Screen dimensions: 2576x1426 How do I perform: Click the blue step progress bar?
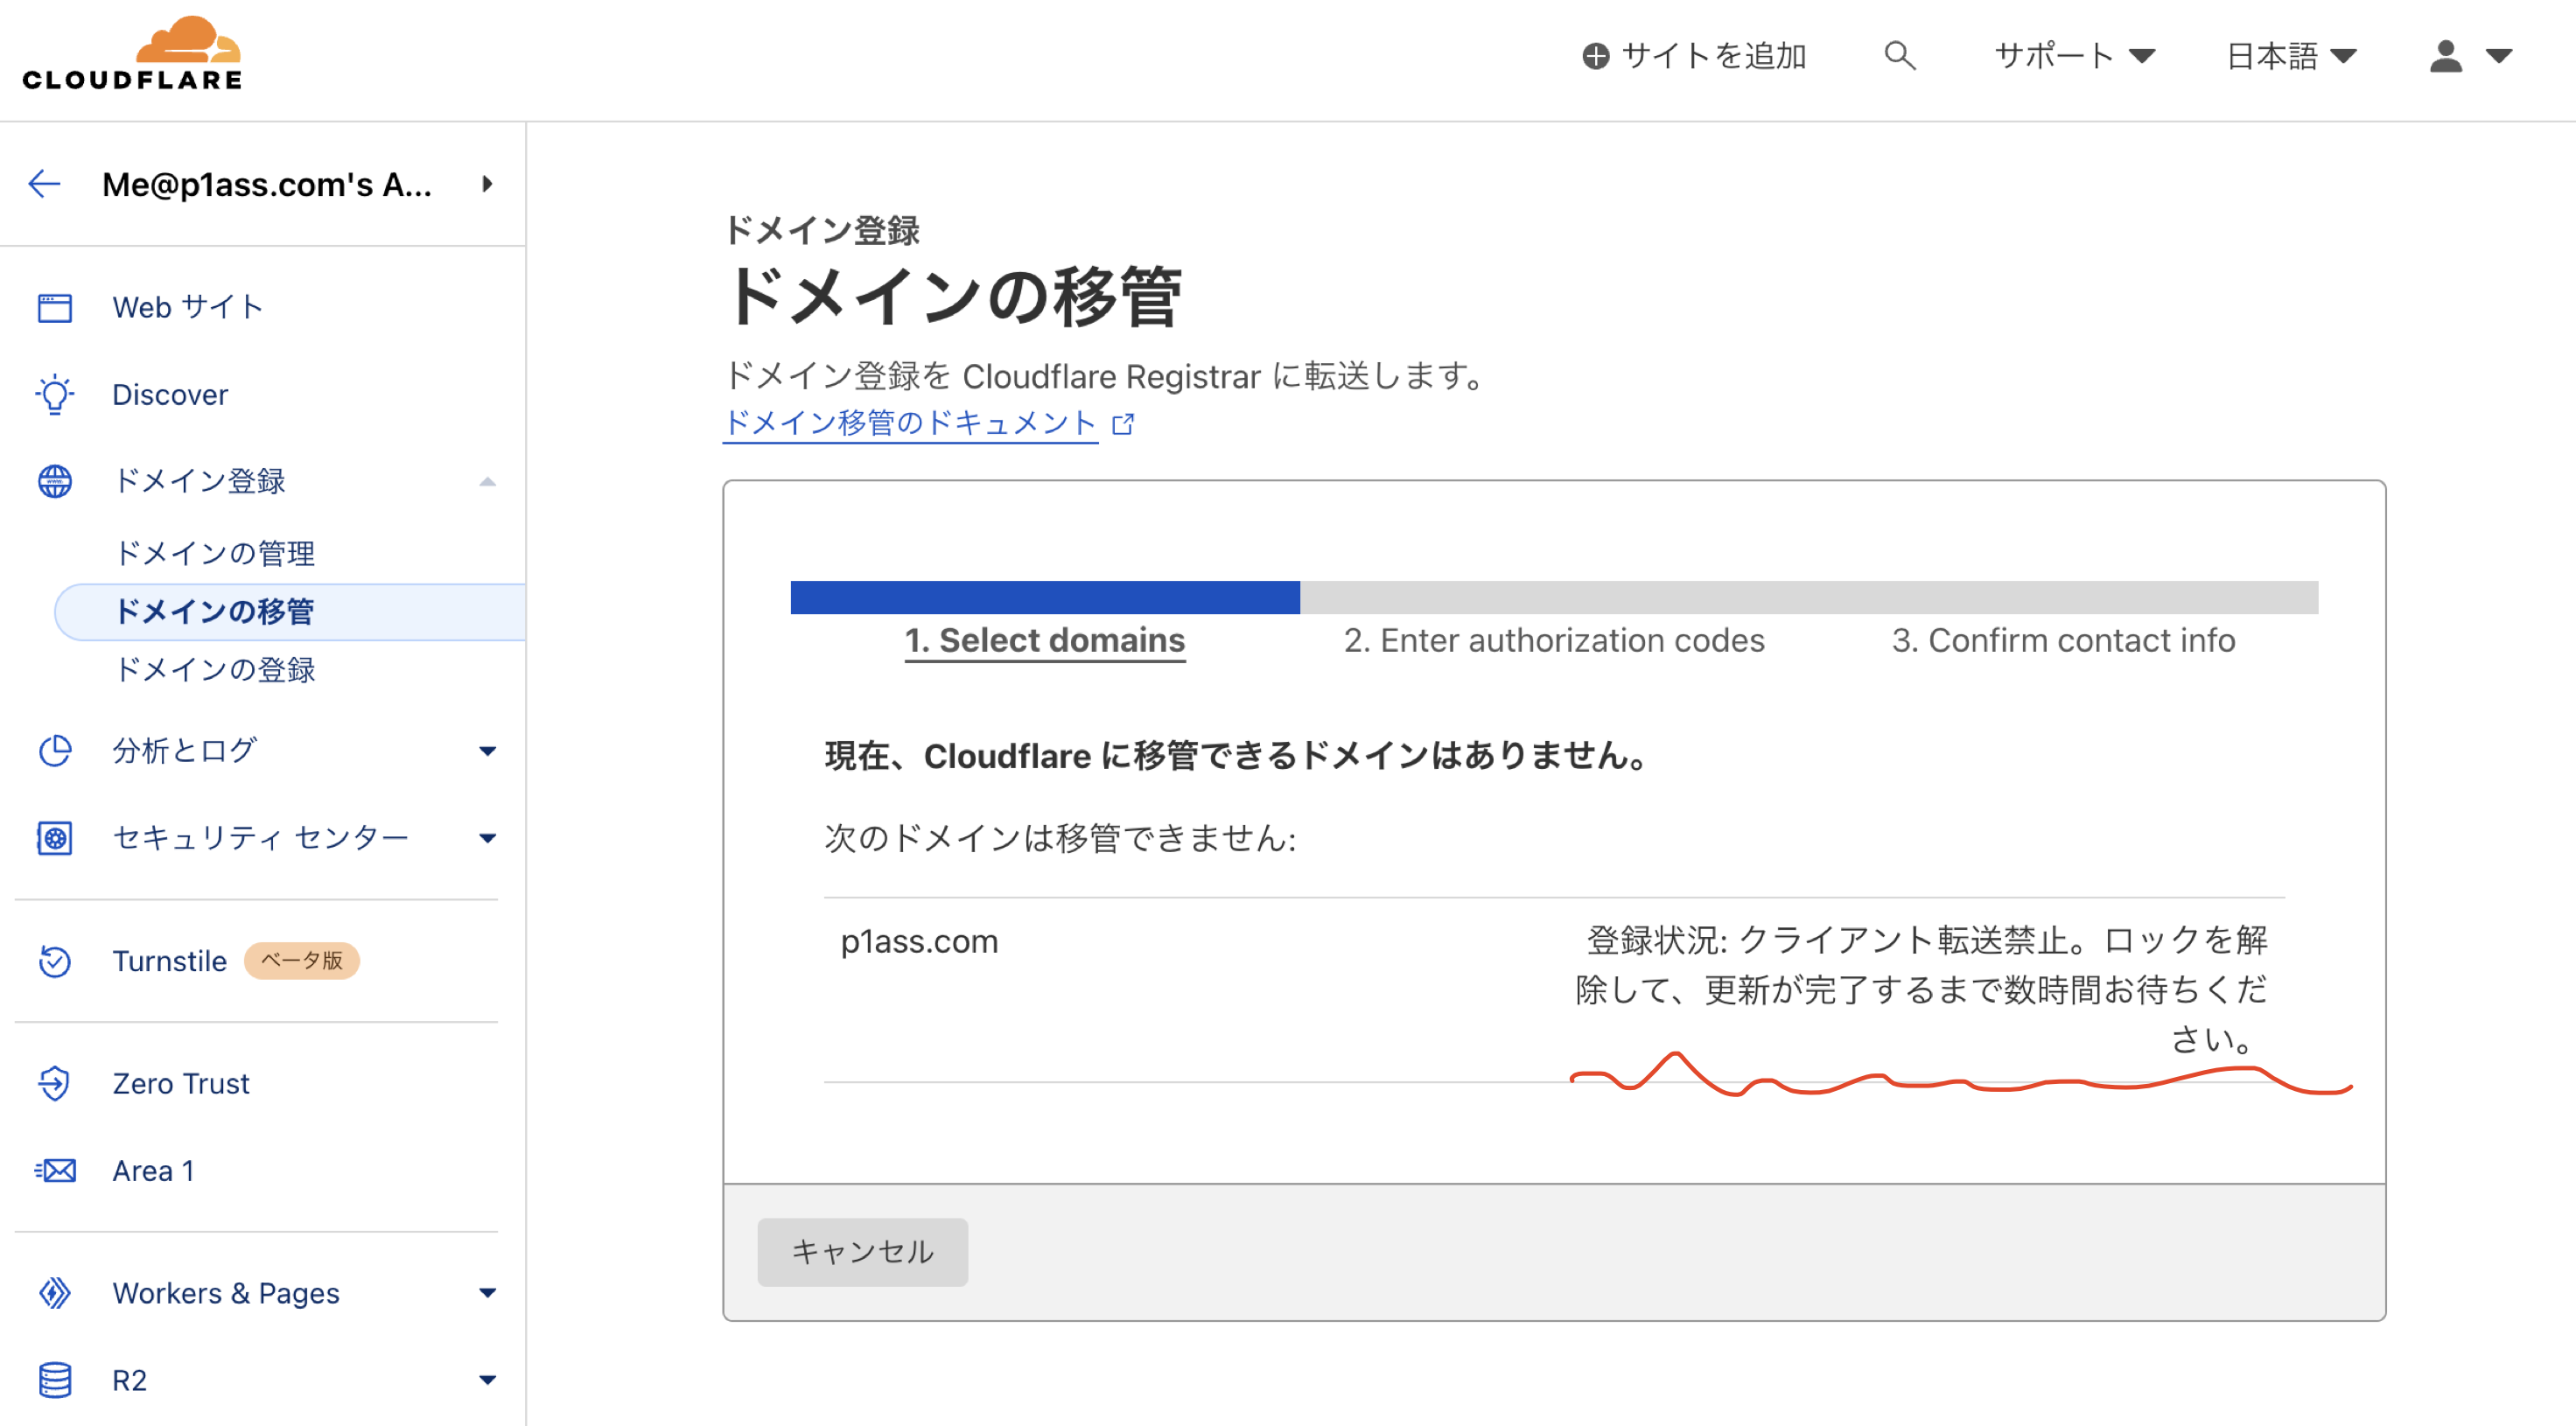tap(1044, 597)
